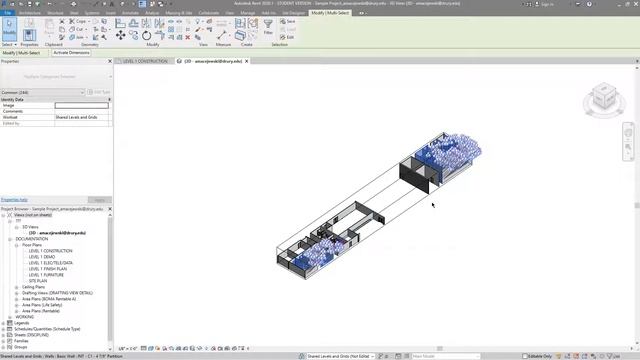Click the Mirror Draw Axis icon
This screenshot has height=360, width=640.
(159, 23)
